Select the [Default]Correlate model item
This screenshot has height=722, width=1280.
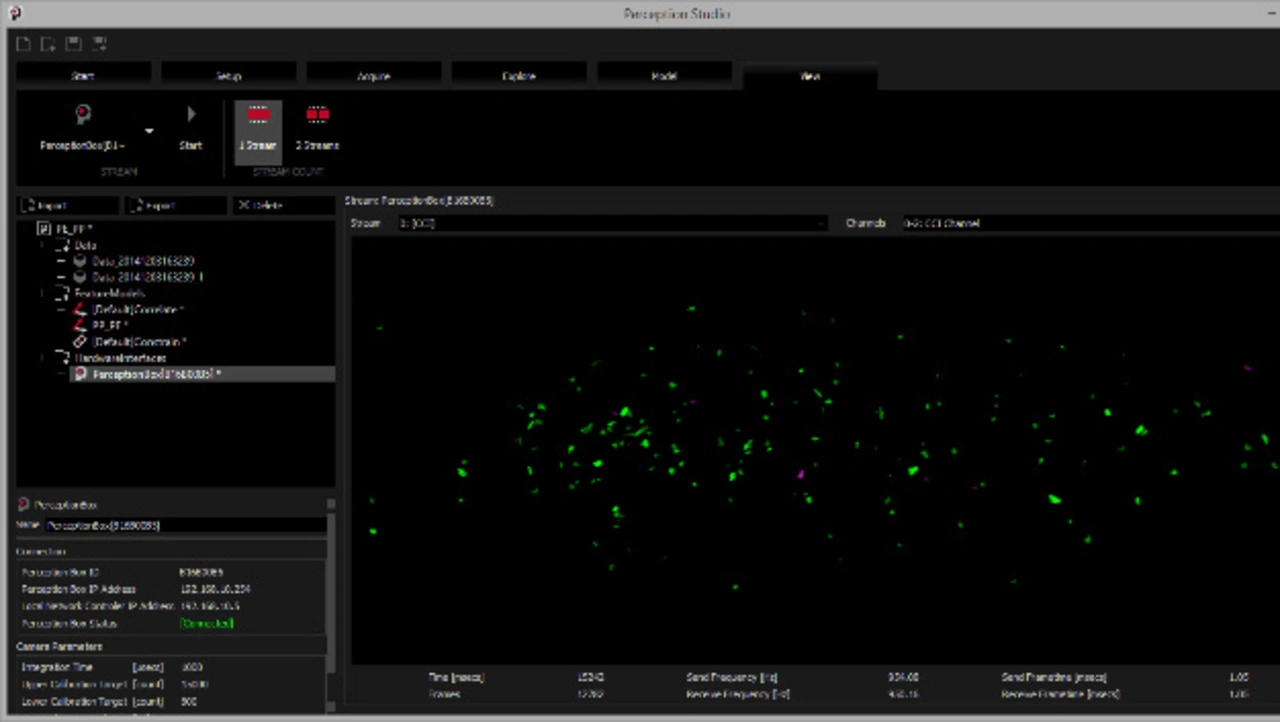138,310
